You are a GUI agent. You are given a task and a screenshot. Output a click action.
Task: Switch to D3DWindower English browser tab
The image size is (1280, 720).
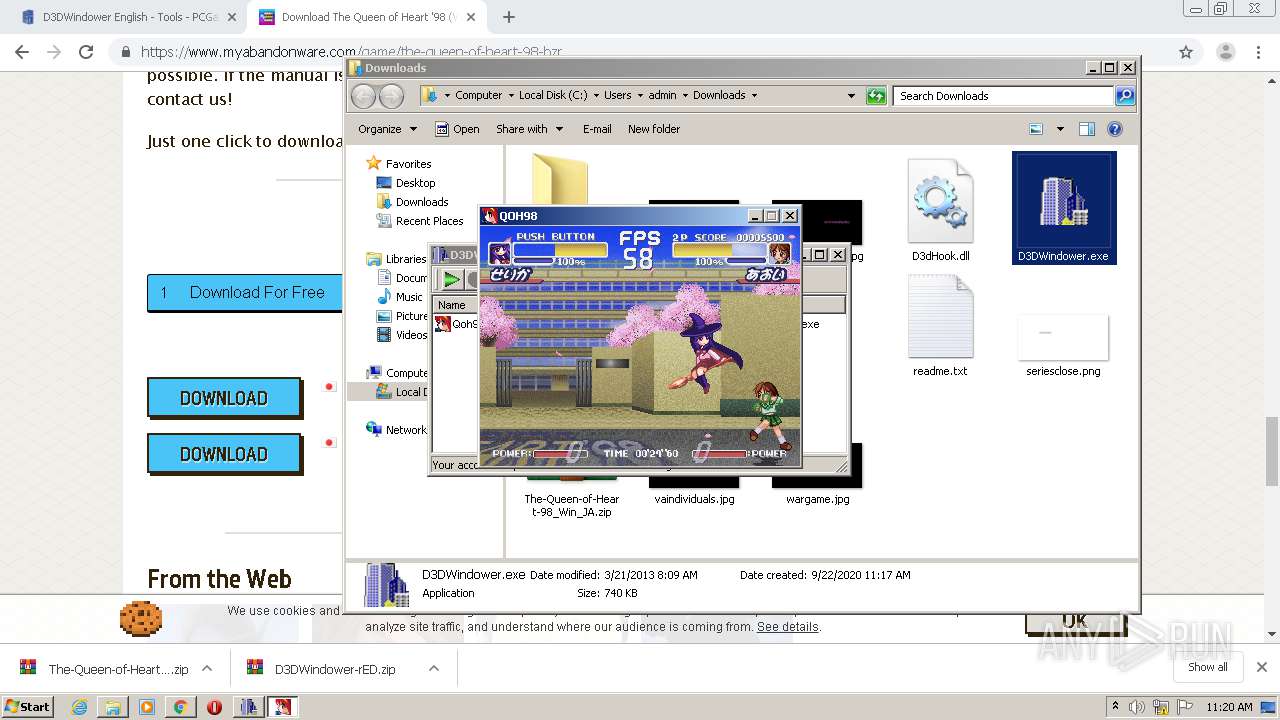(x=130, y=17)
